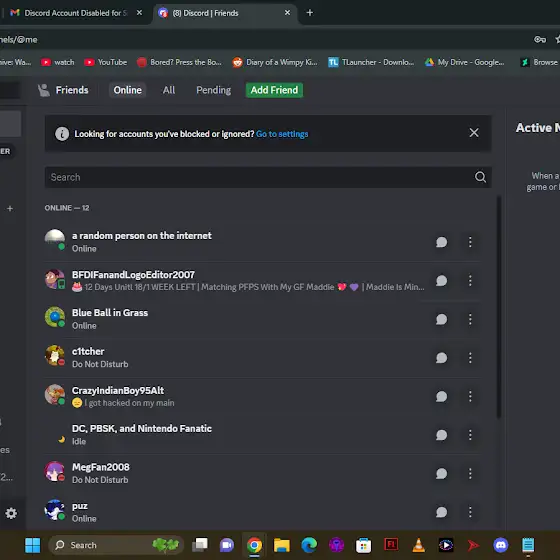560x560 pixels.
Task: Message CrazyIndianBoy95Alt
Action: pyautogui.click(x=441, y=396)
